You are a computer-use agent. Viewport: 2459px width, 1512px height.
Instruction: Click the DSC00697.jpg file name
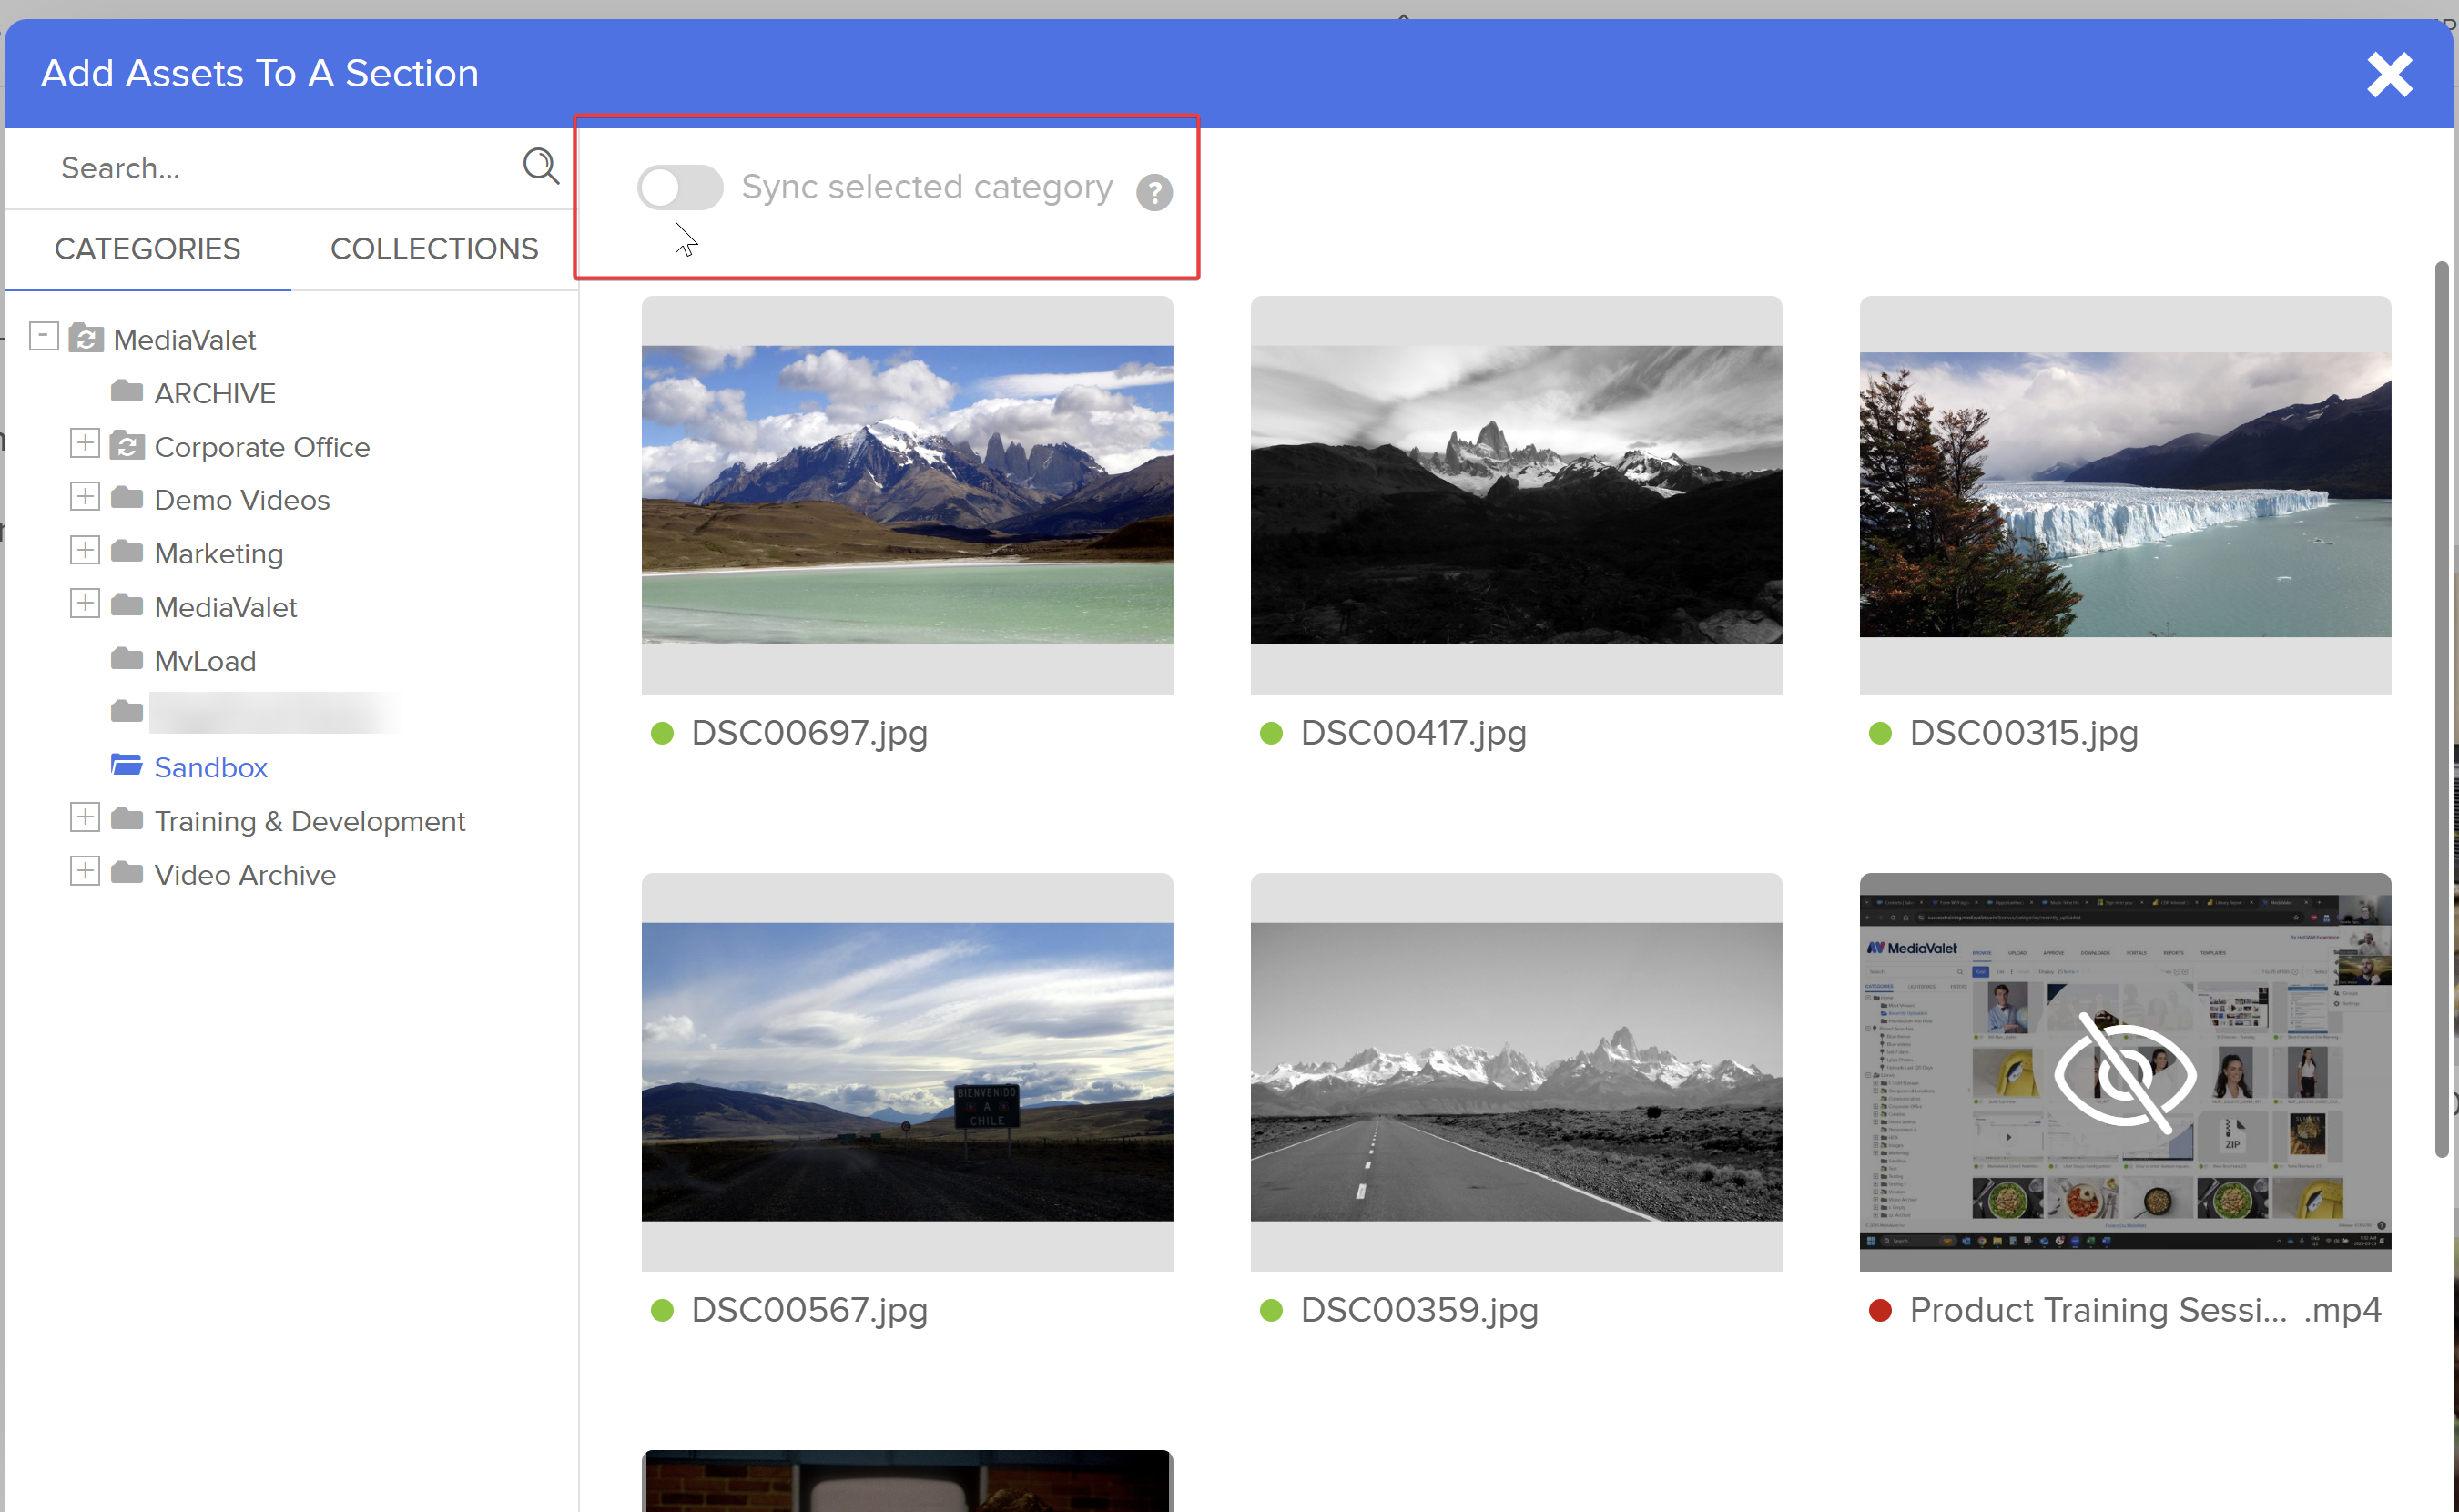810,734
